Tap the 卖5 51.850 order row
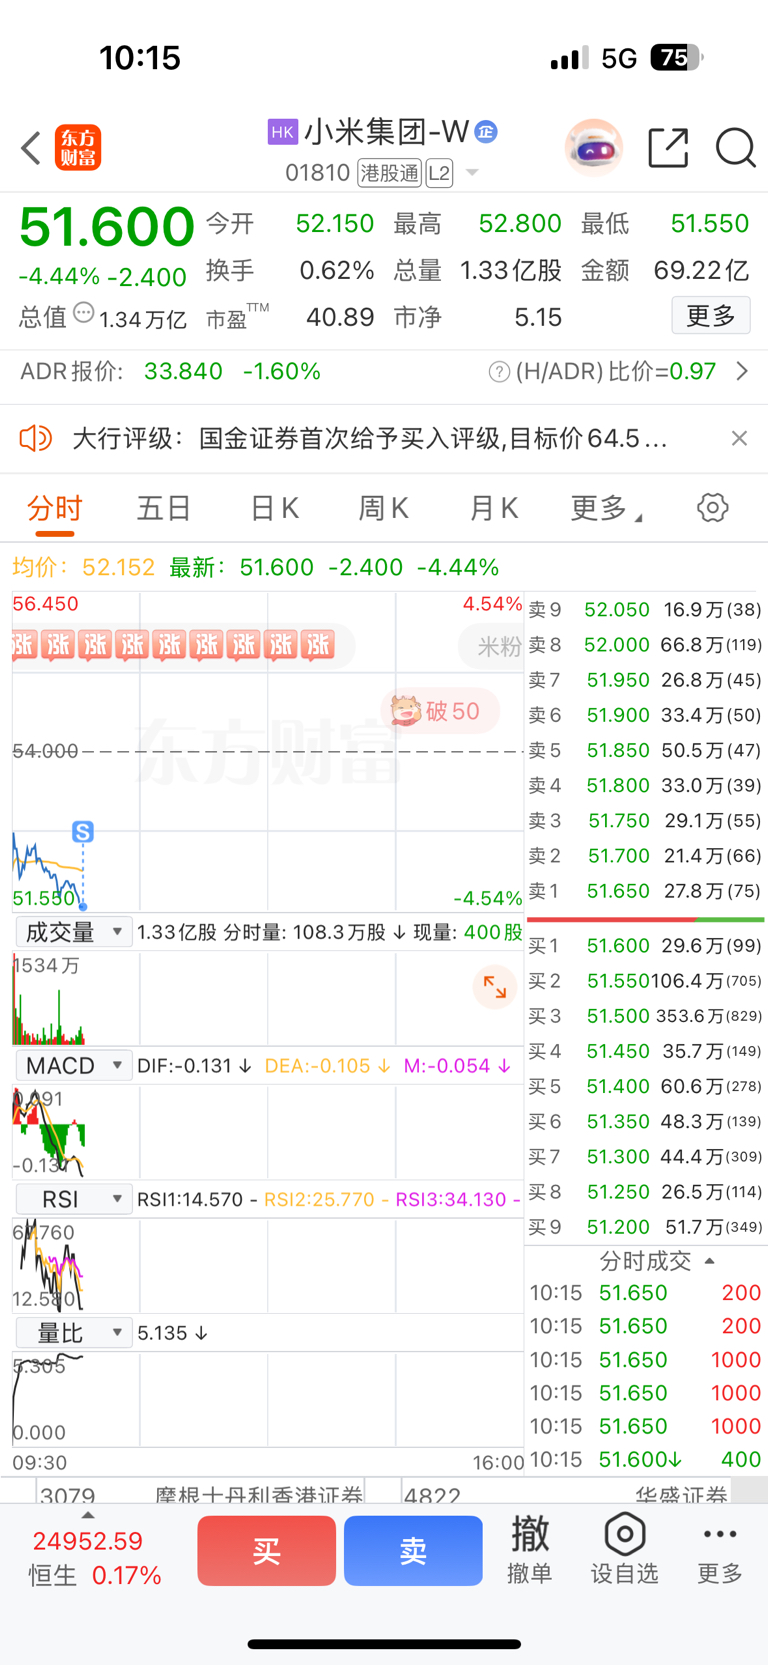Screen dimensions: 769x1665 point(645,750)
